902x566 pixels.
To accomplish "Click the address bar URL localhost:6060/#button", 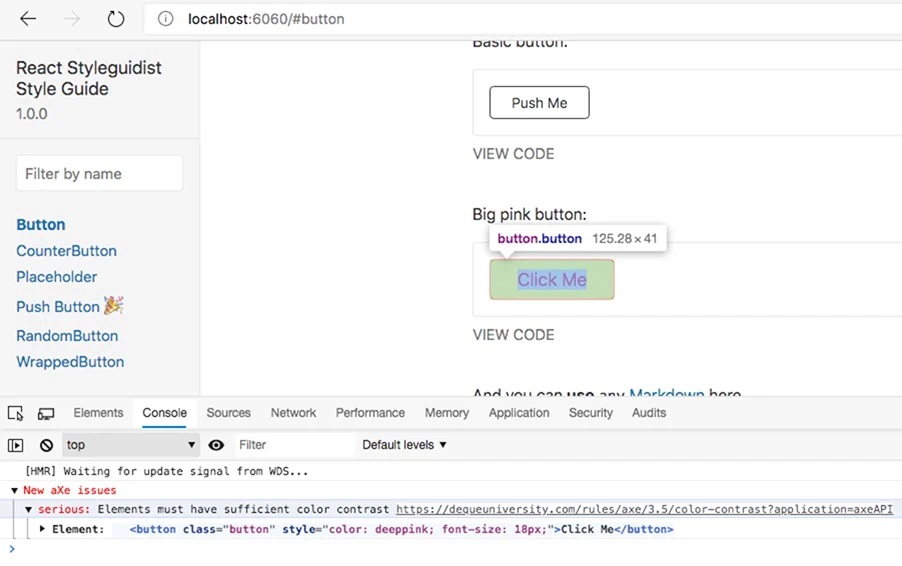I will pyautogui.click(x=266, y=19).
